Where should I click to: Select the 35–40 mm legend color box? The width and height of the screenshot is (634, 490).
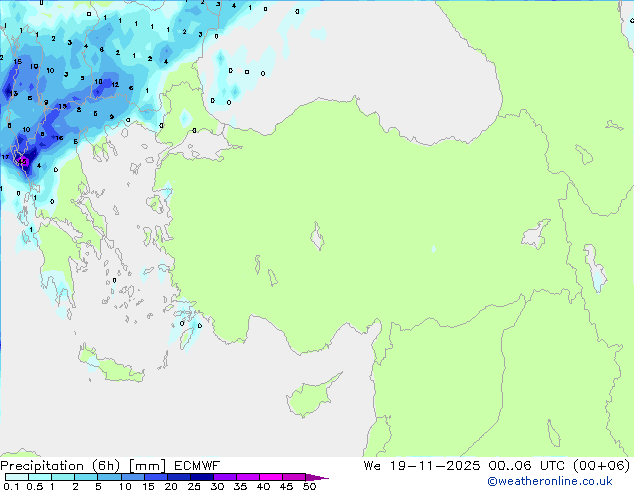[x=248, y=477]
